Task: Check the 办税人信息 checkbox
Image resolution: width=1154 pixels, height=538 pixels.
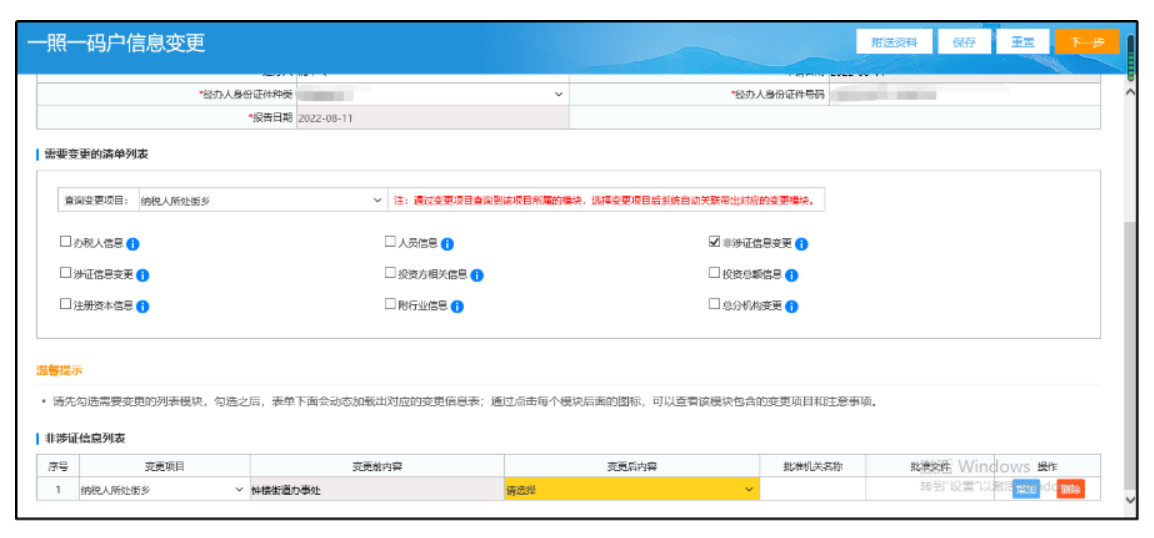Action: tap(66, 242)
